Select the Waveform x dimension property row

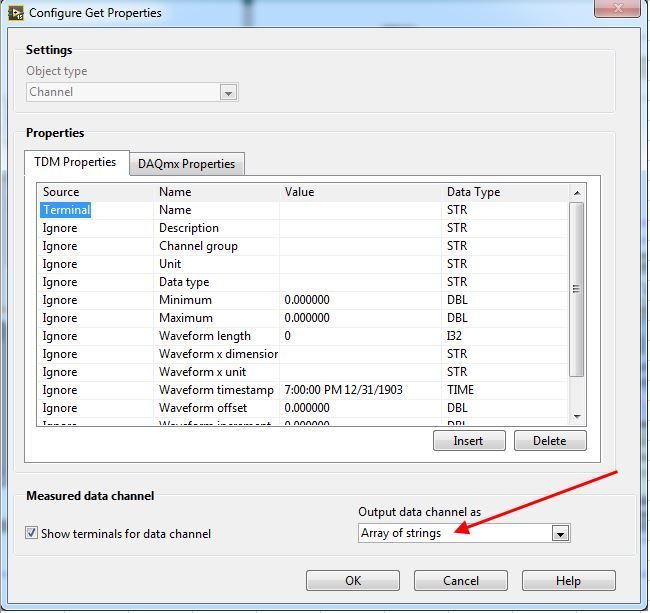[303, 354]
